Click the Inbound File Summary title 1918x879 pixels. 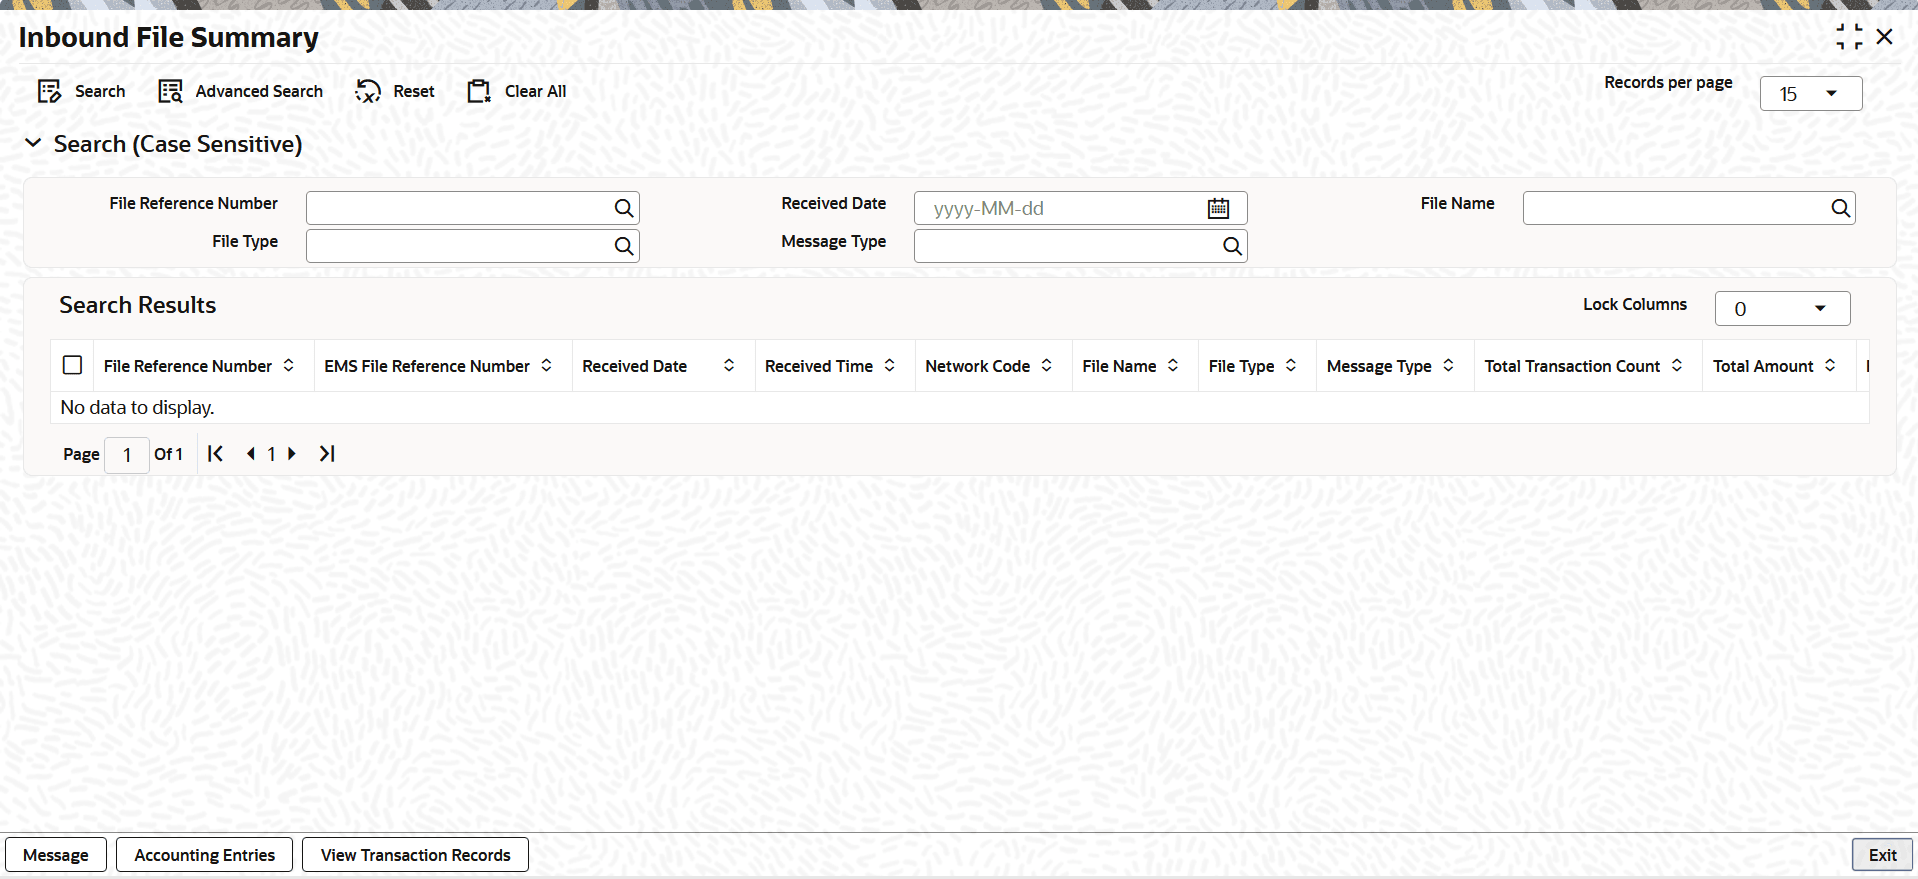click(x=169, y=38)
